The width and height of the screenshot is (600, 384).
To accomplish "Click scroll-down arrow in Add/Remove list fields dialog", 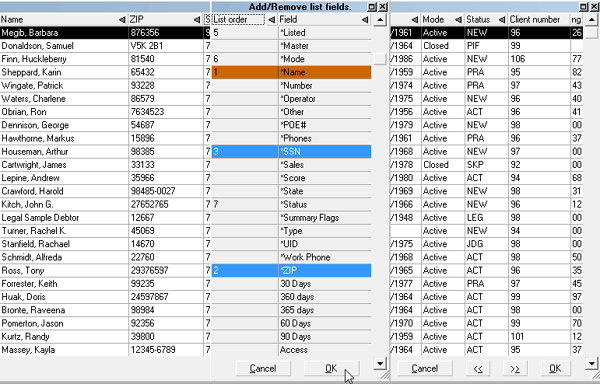I will (x=380, y=363).
